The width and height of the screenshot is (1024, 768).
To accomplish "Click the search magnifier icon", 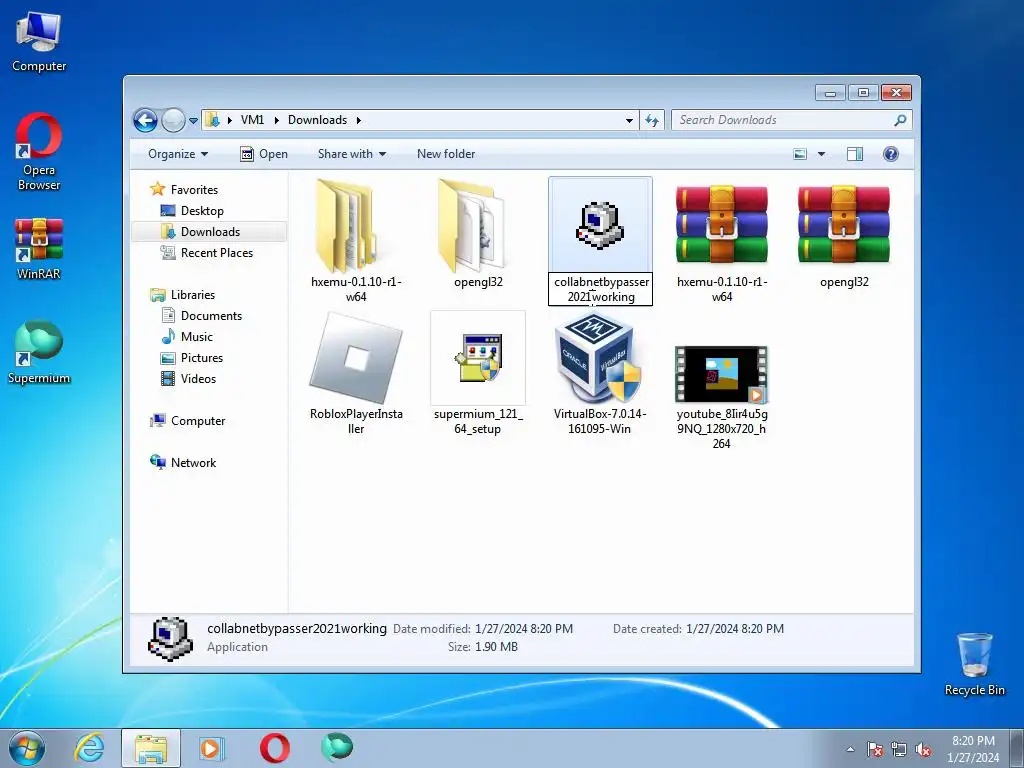I will [x=900, y=120].
